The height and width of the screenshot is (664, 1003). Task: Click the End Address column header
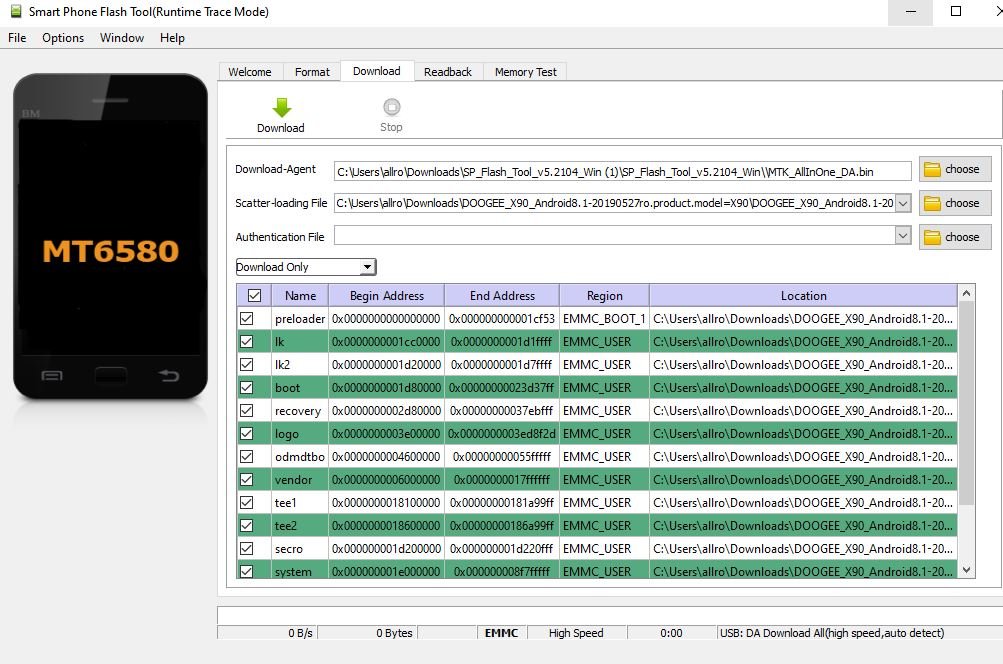click(502, 296)
